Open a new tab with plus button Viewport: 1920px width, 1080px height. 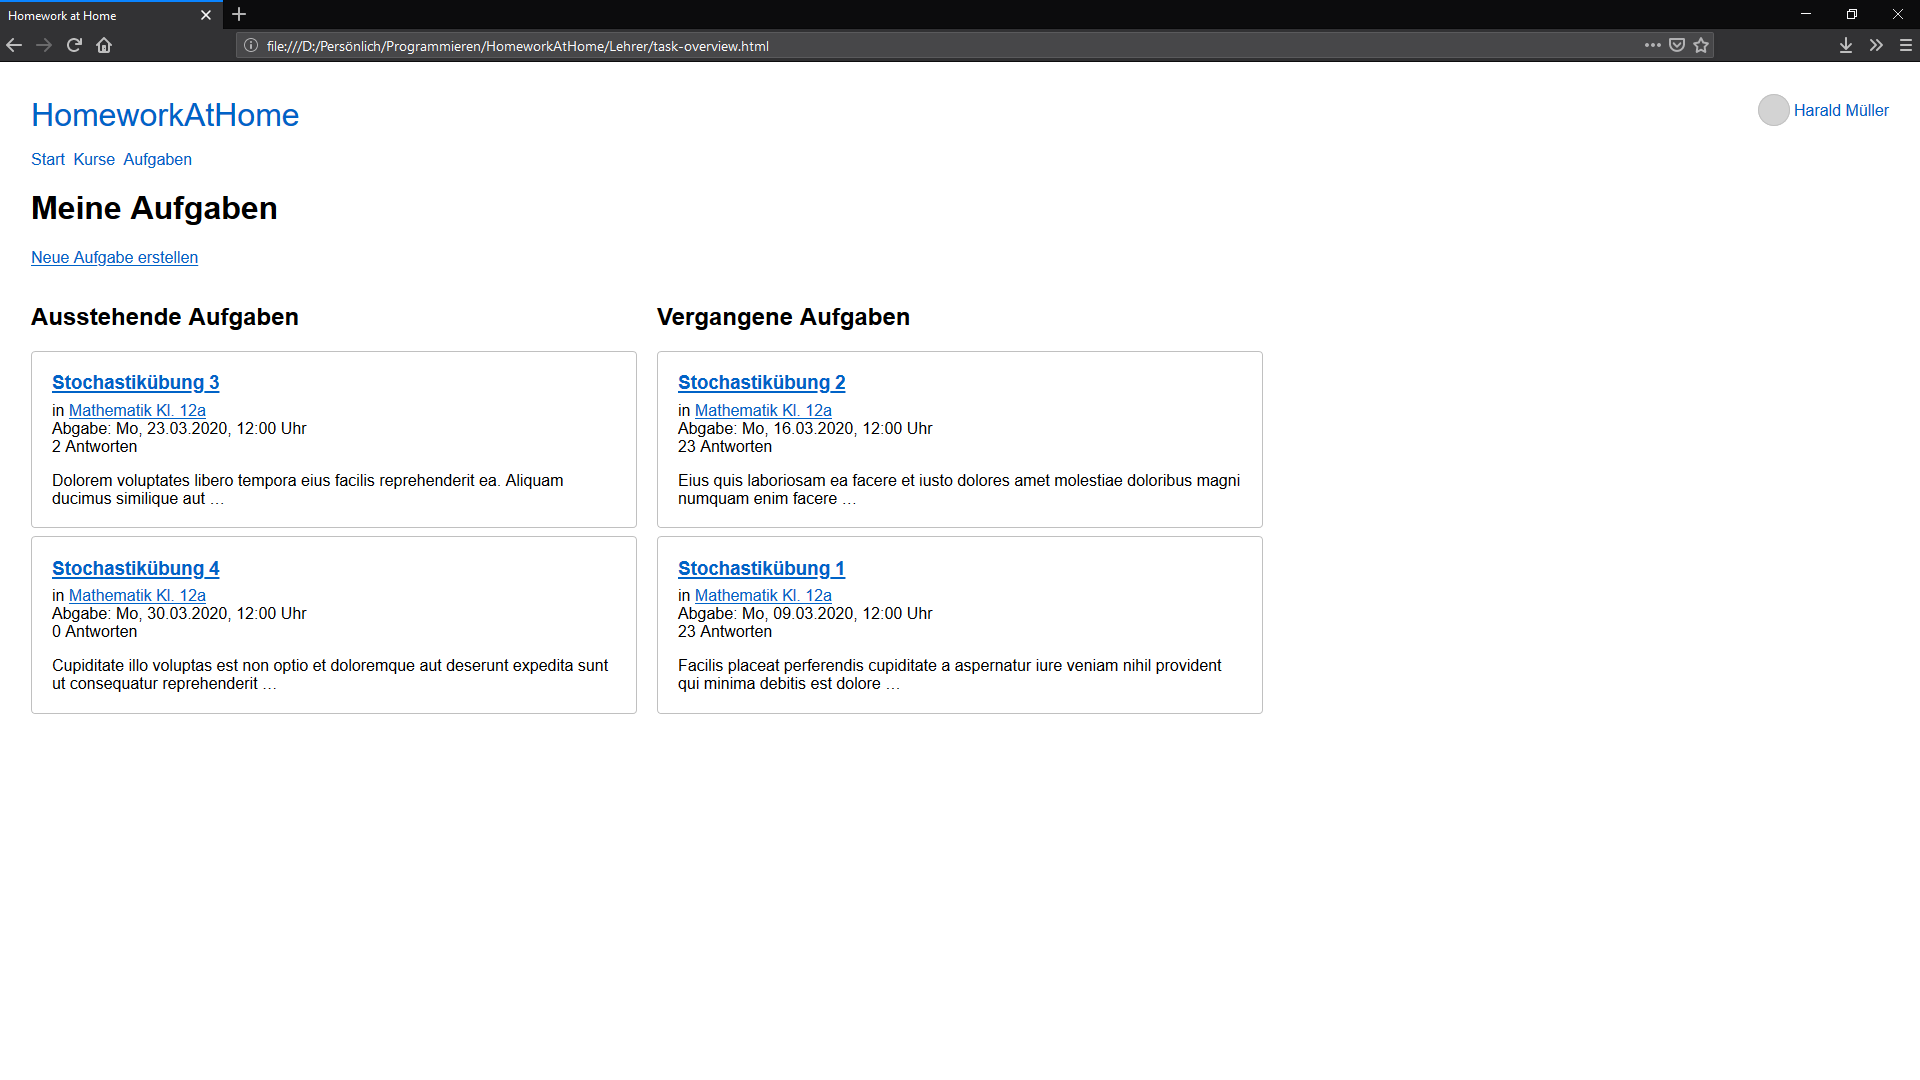click(239, 15)
